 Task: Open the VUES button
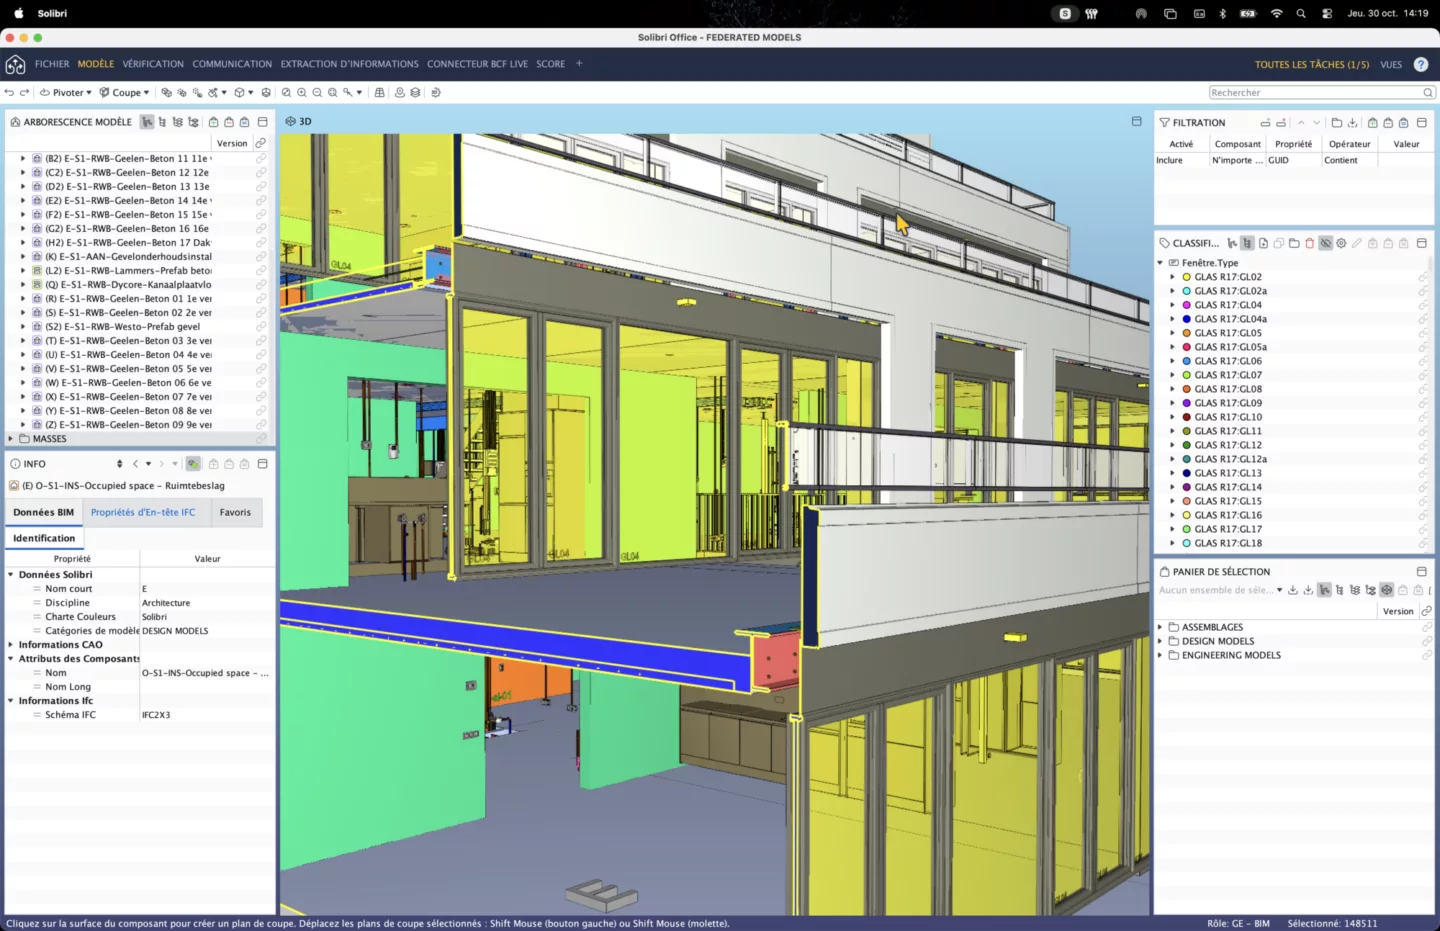tap(1391, 64)
